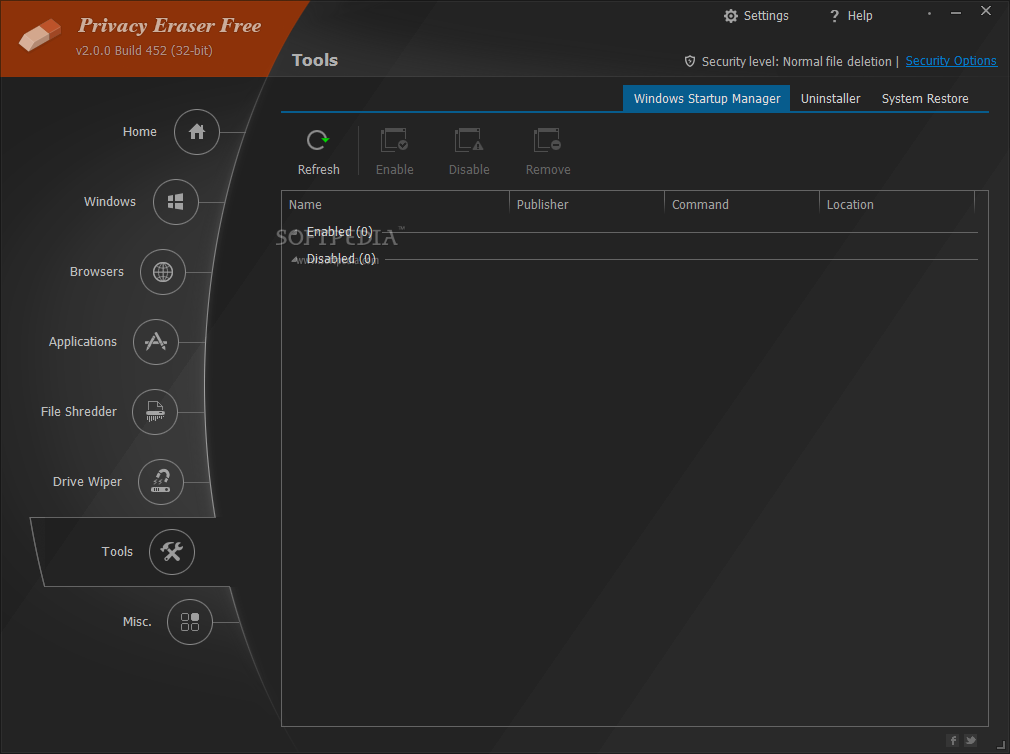
Task: Click the Privacy Eraser eraser logo
Action: pyautogui.click(x=39, y=34)
